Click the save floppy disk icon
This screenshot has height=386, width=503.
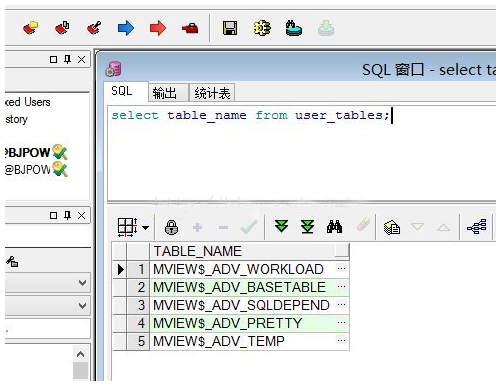coord(230,28)
